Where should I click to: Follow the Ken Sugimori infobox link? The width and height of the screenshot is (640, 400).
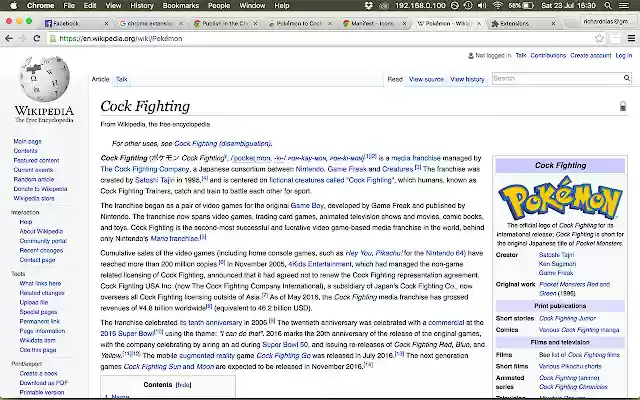[x=557, y=264]
